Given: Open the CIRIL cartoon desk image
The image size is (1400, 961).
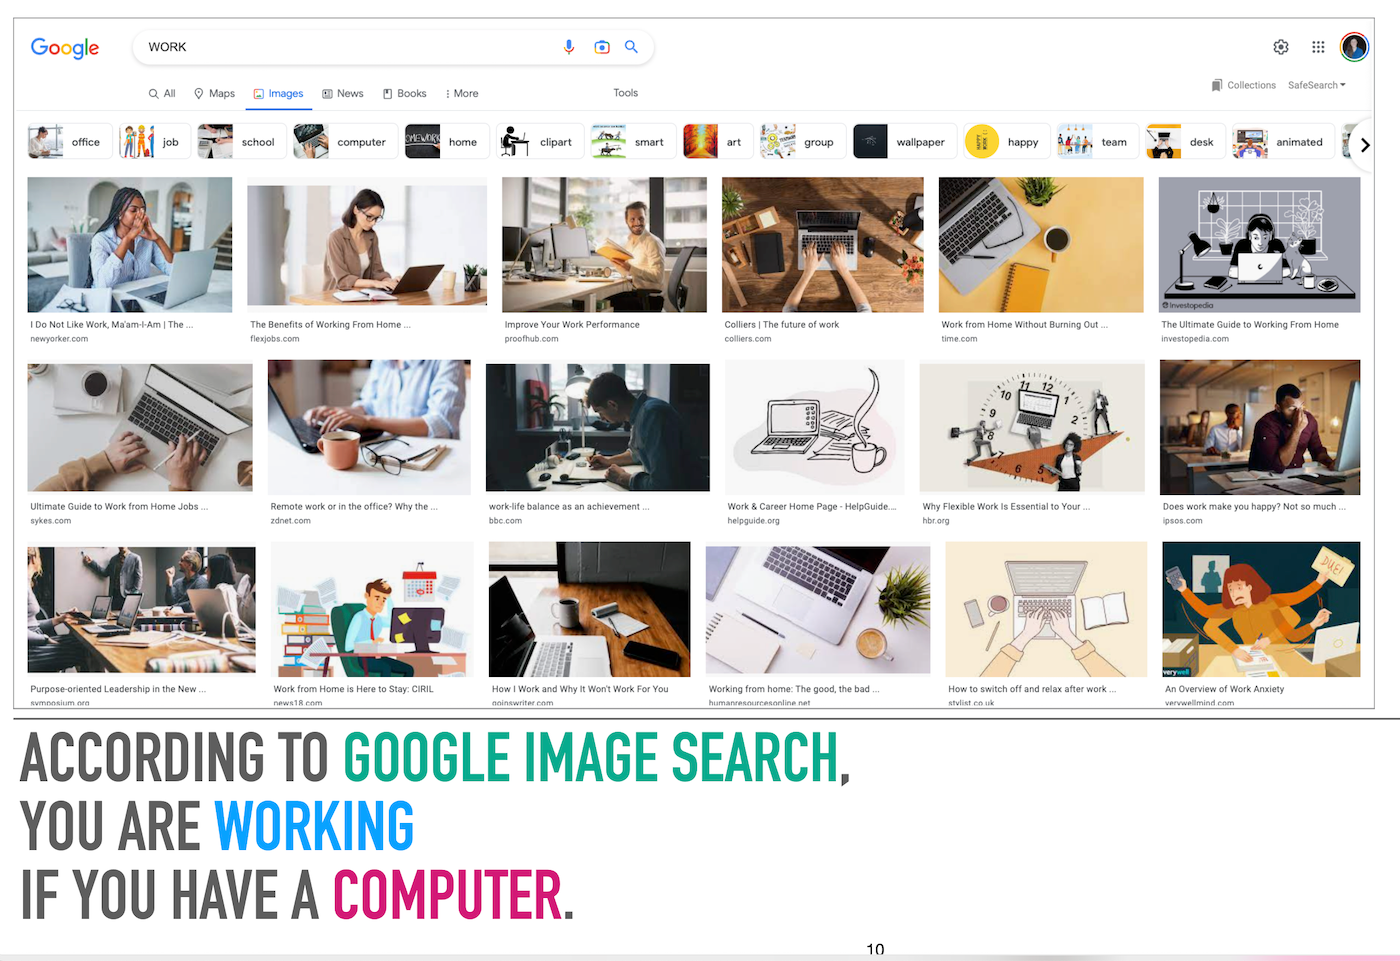Looking at the screenshot, I should [x=372, y=610].
